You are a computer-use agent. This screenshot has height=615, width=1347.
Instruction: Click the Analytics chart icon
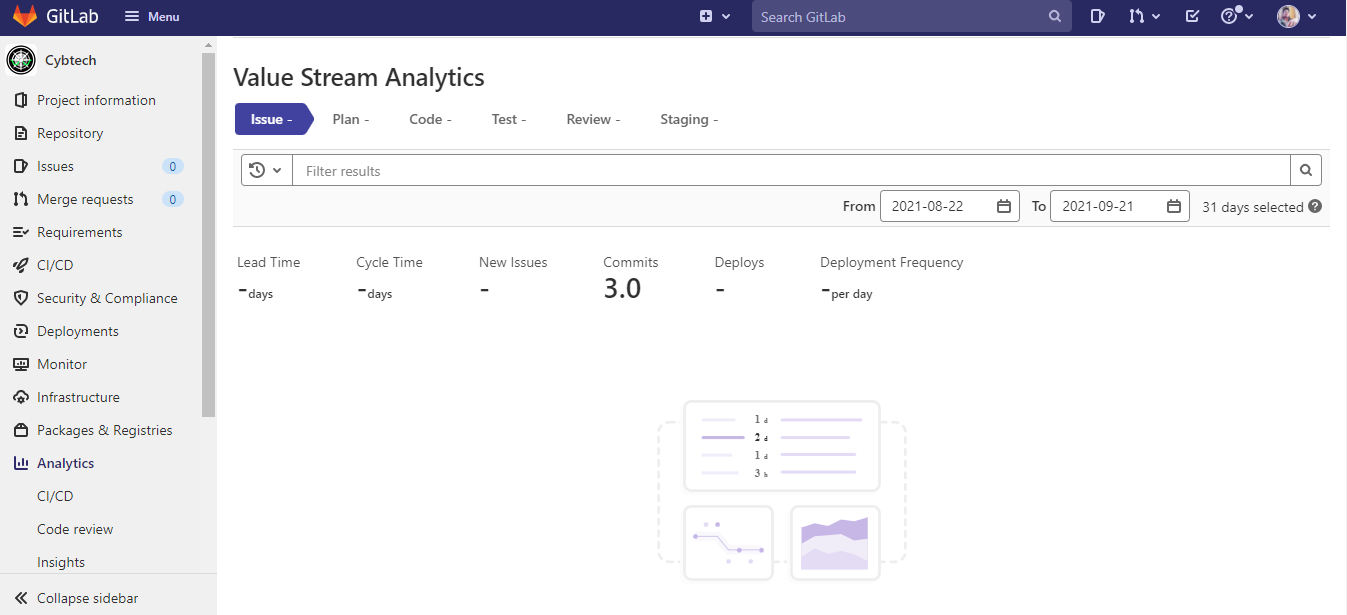click(x=21, y=463)
